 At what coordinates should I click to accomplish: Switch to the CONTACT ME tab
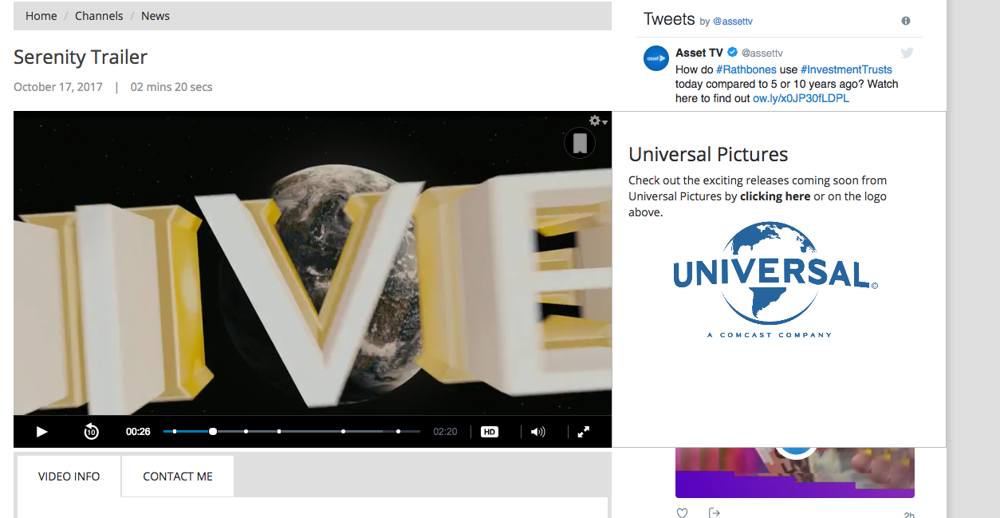pos(177,476)
